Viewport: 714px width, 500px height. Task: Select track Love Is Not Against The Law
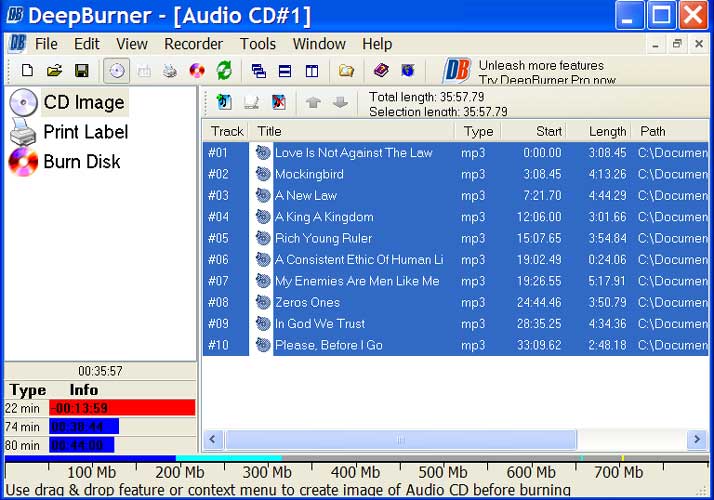click(x=455, y=153)
